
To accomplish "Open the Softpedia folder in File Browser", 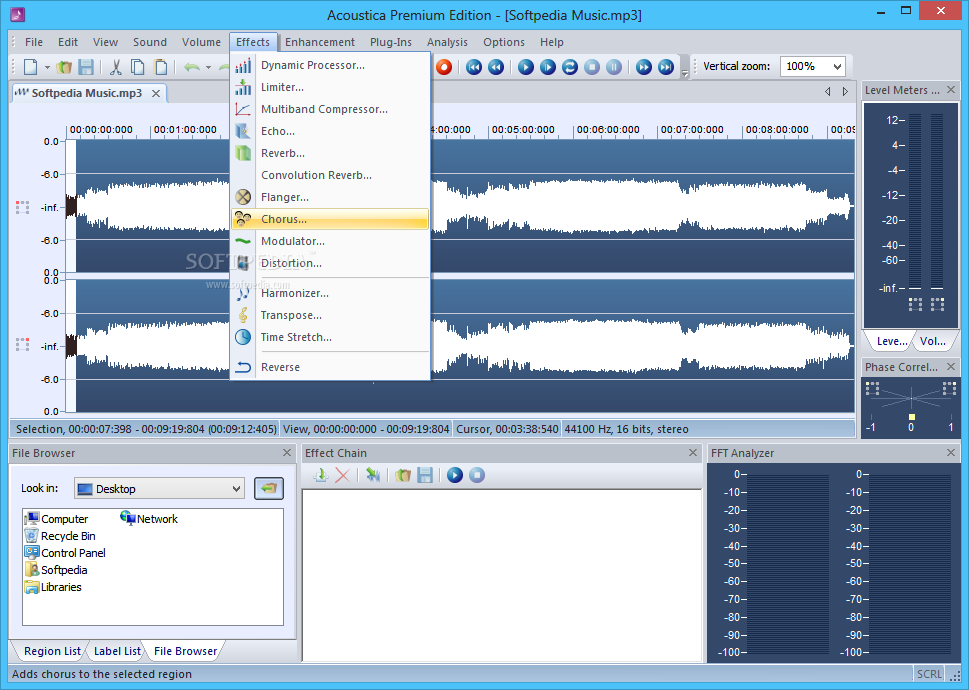I will pyautogui.click(x=56, y=570).
